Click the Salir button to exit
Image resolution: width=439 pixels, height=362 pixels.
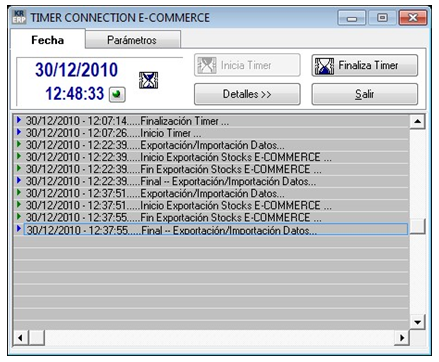364,94
